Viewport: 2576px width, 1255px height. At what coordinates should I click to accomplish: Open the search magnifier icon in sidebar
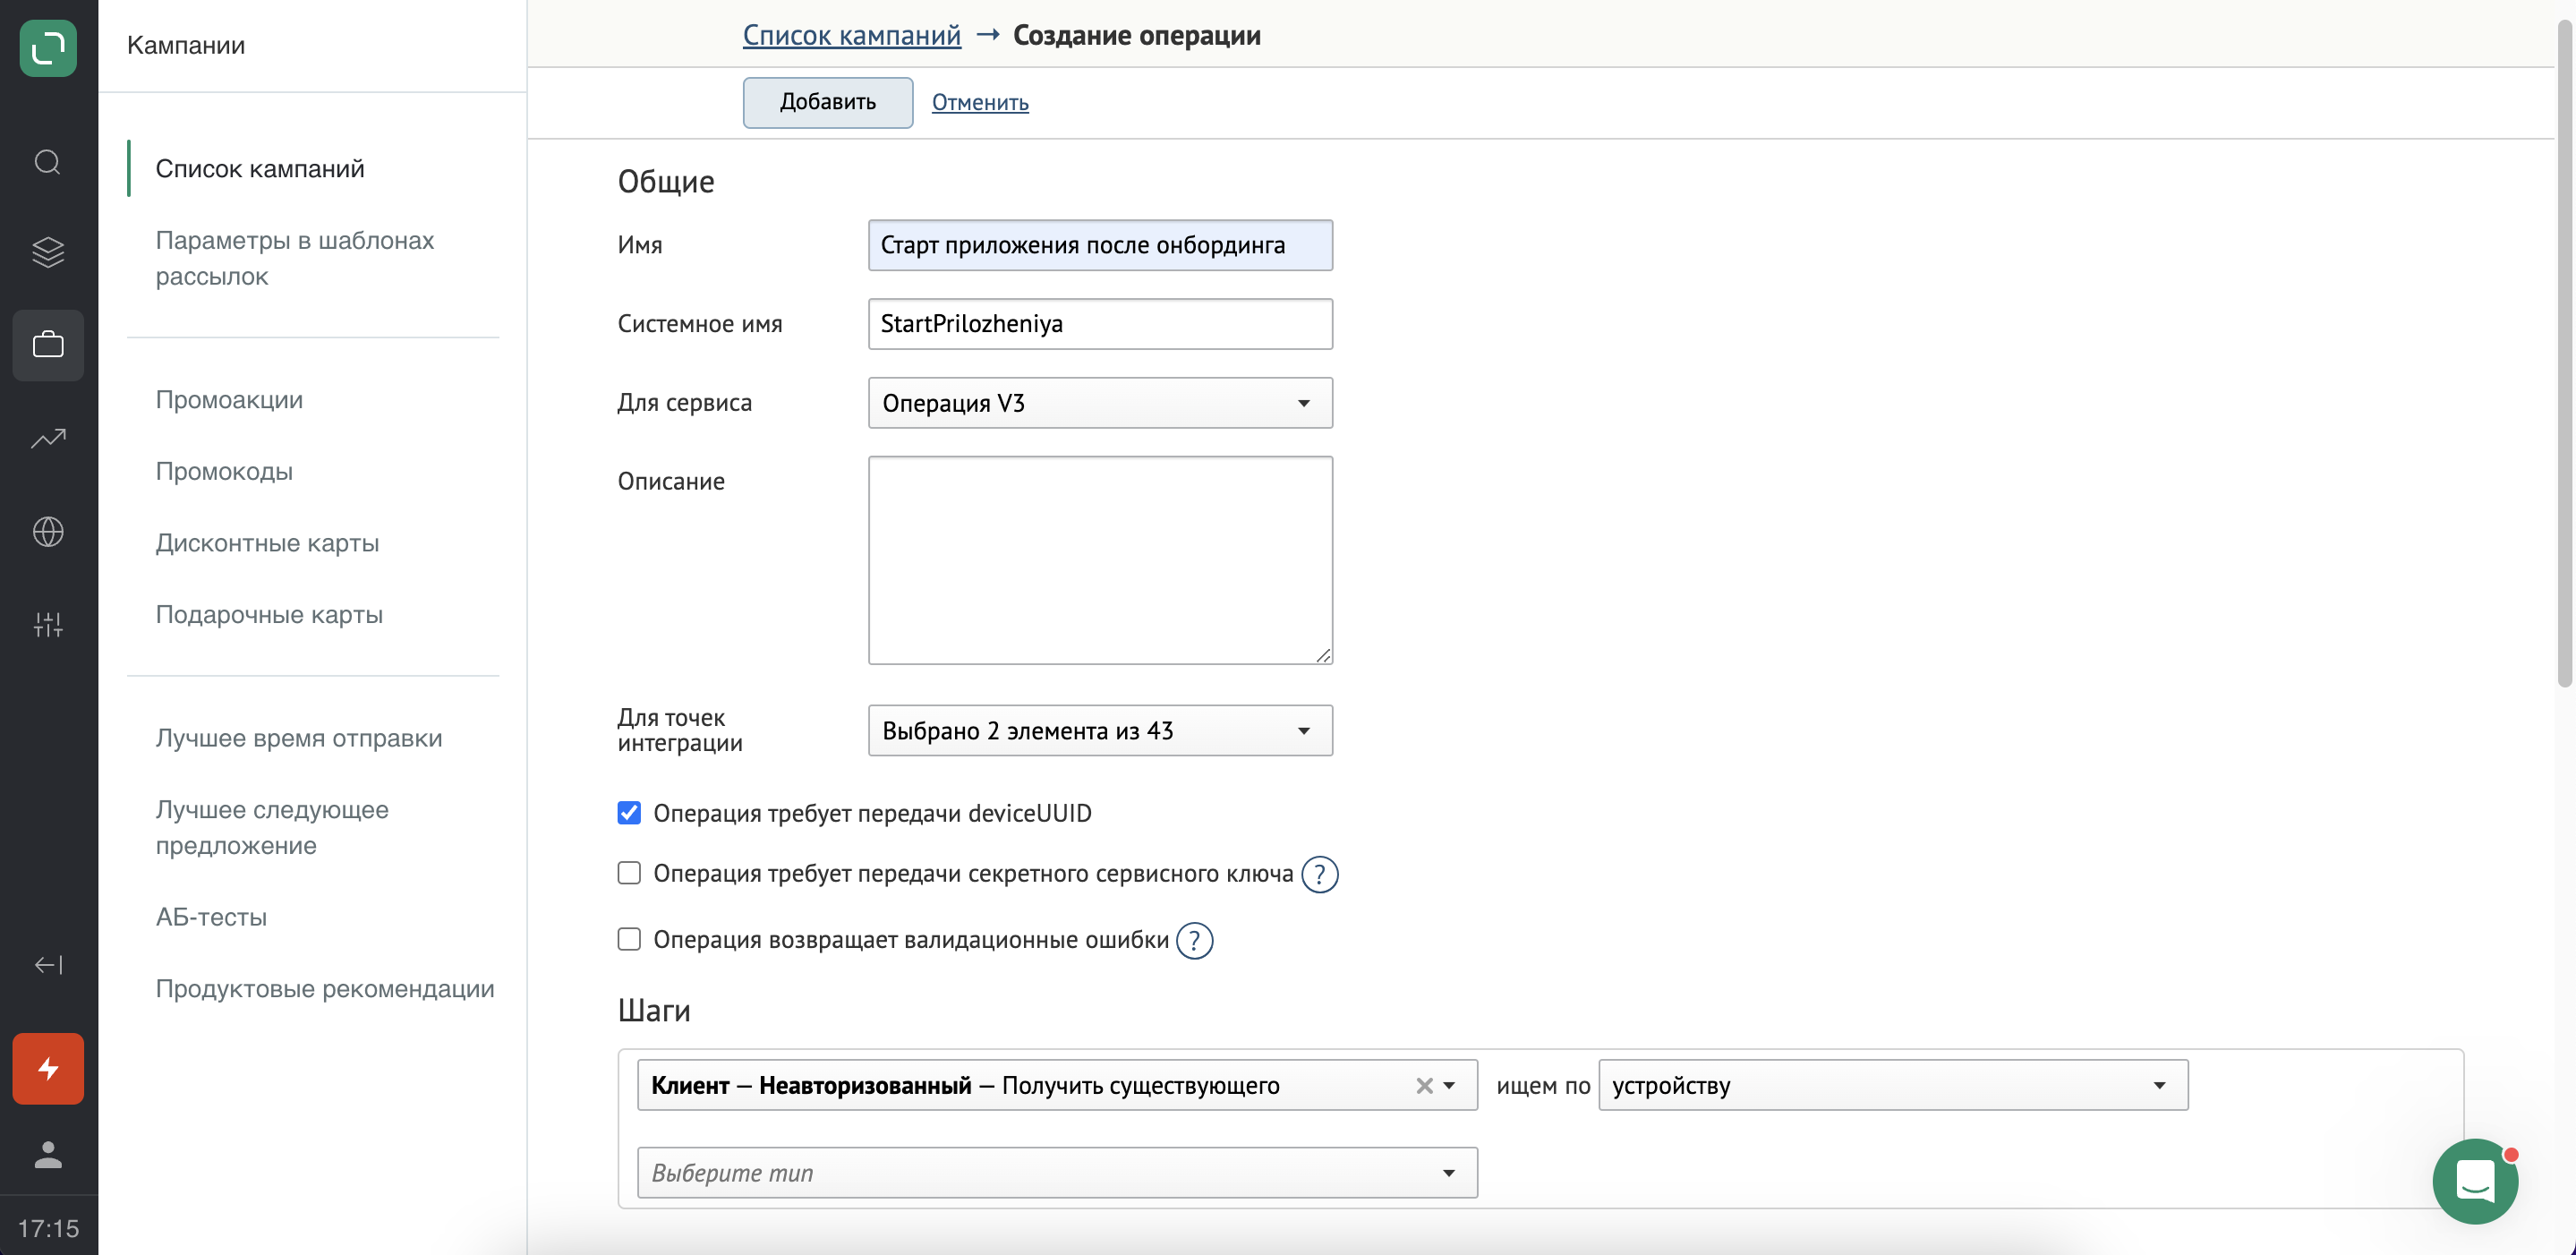(x=48, y=162)
